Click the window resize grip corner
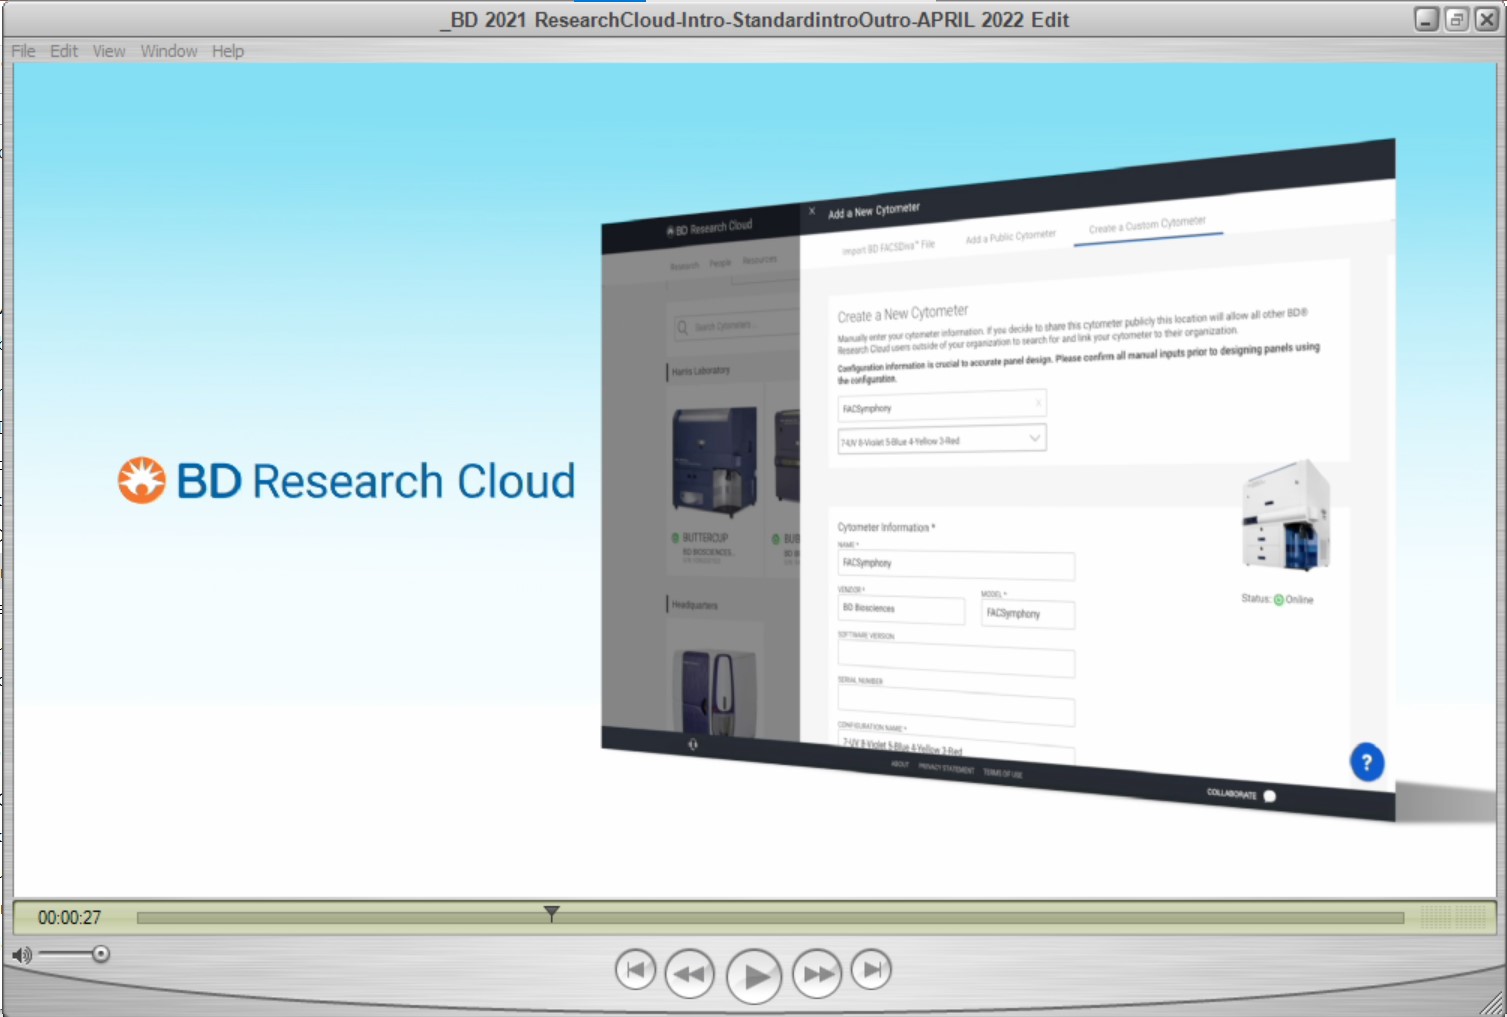 pos(1492,1003)
